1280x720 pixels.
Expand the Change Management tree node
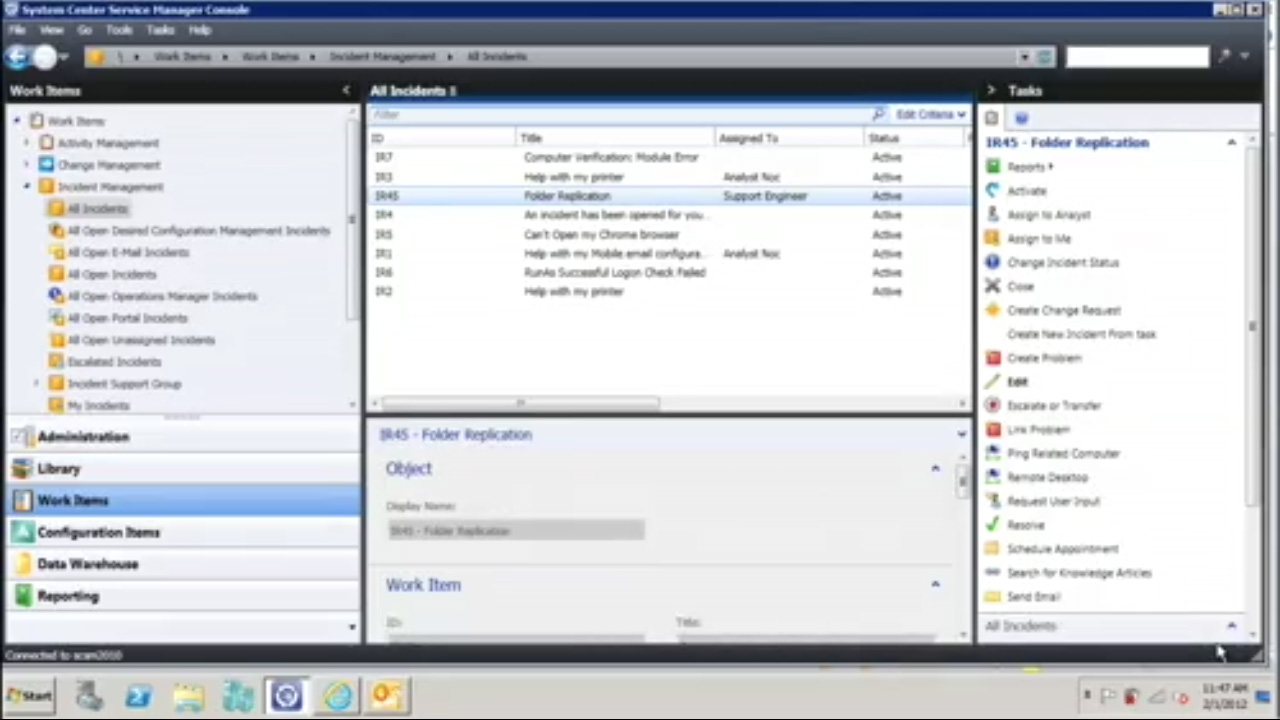(x=27, y=165)
